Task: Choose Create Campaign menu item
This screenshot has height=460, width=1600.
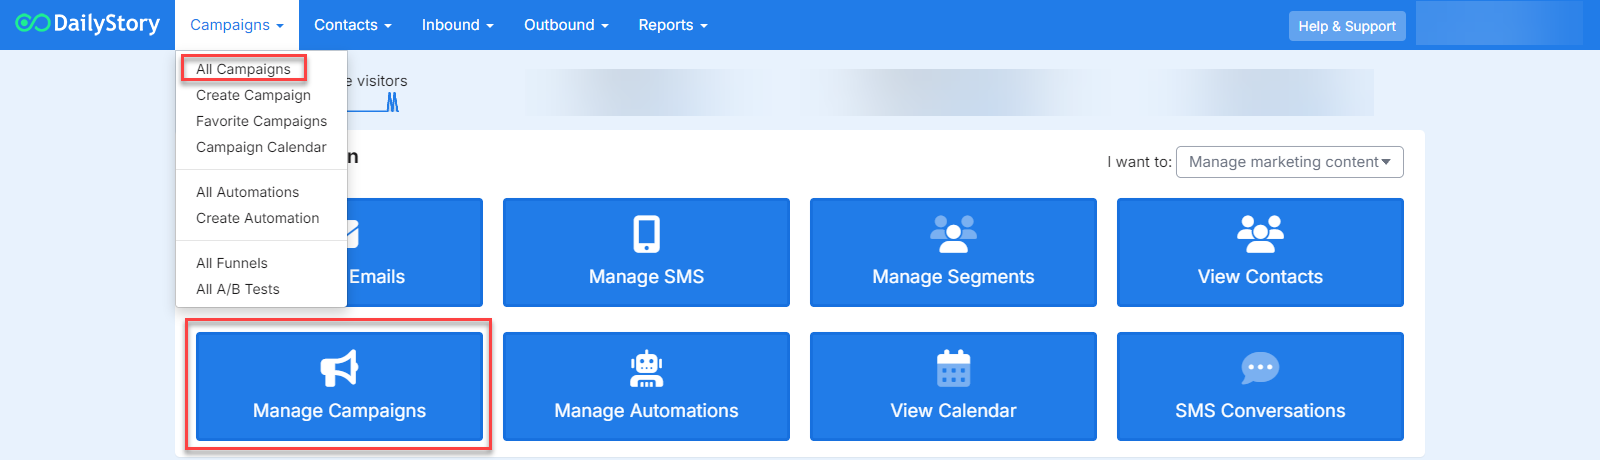Action: tap(253, 95)
